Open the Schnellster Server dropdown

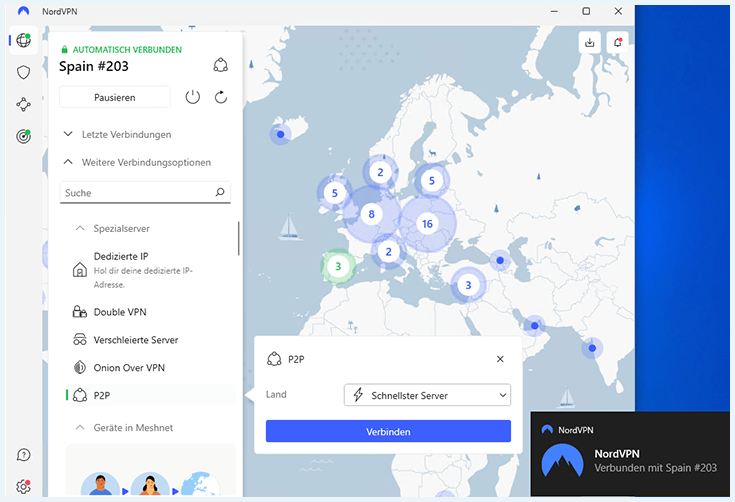click(427, 395)
